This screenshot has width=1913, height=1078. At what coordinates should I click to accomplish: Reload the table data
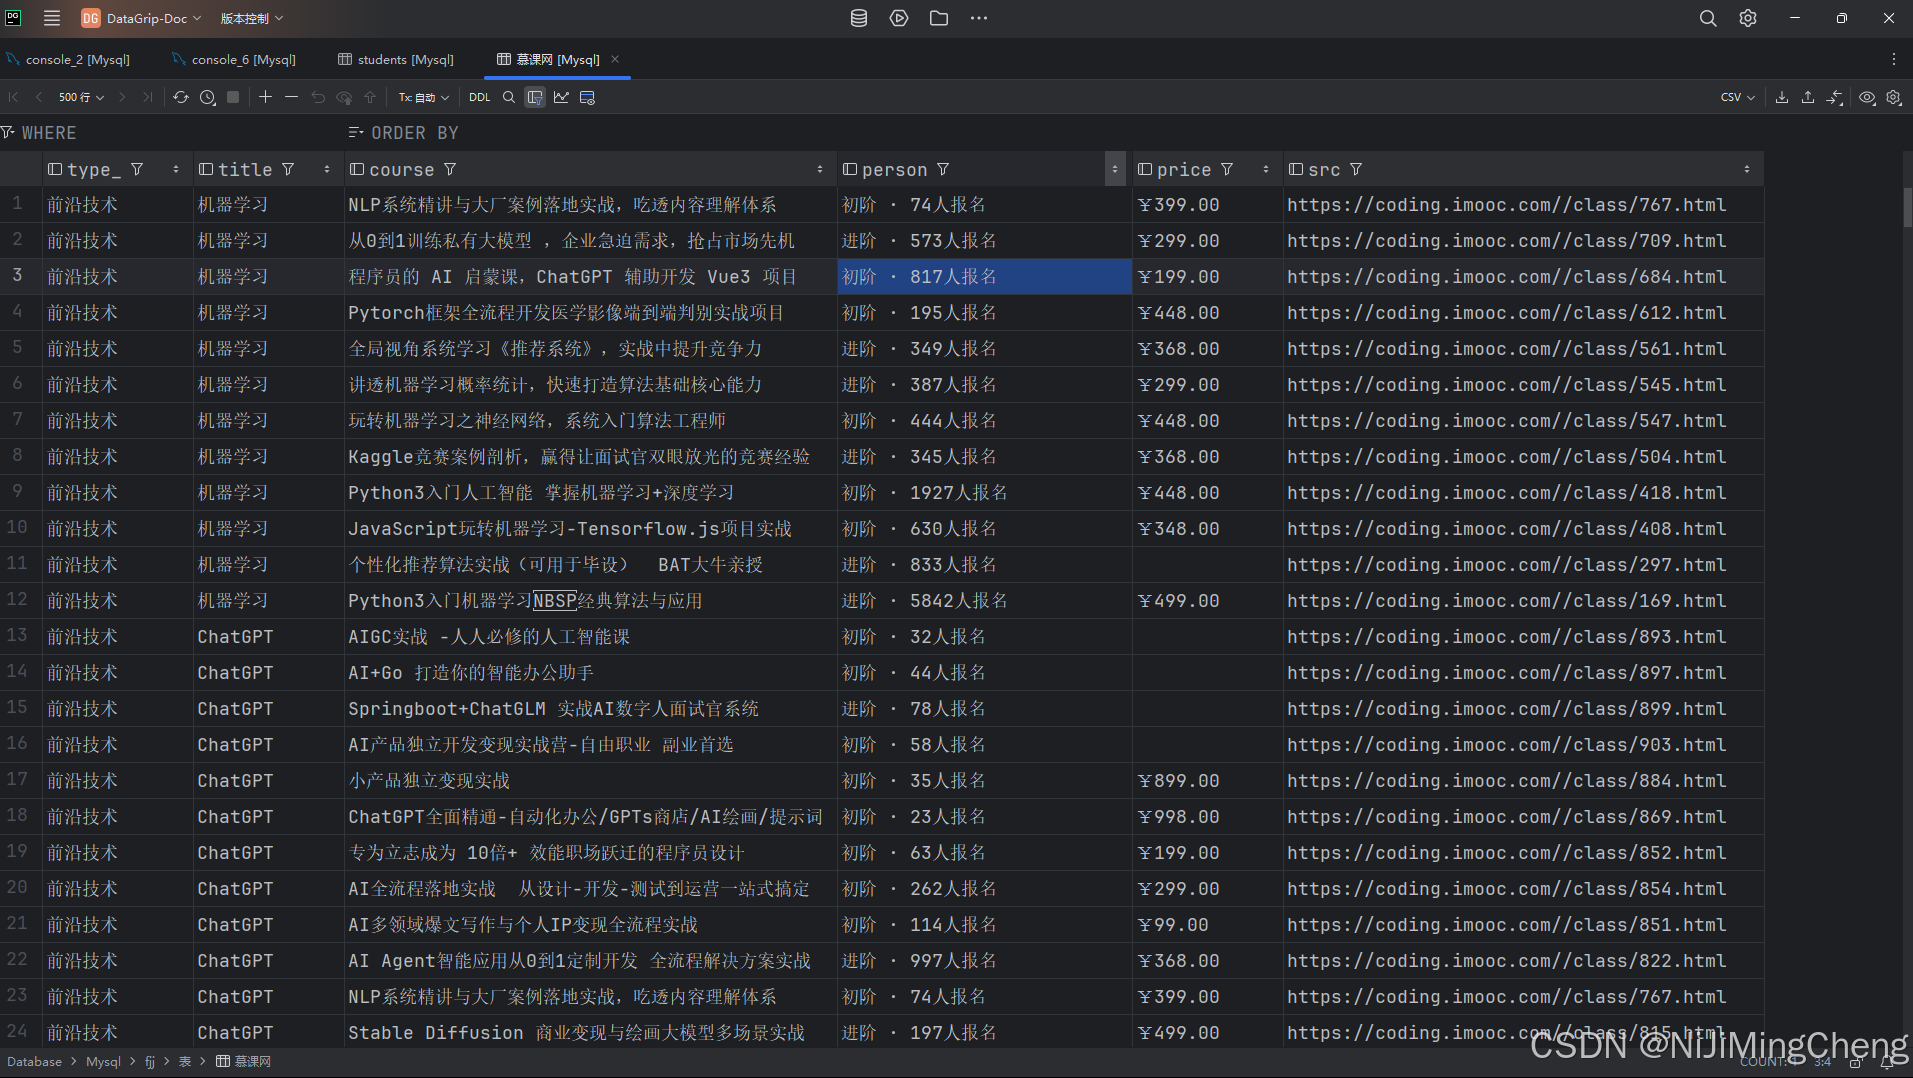pos(181,97)
